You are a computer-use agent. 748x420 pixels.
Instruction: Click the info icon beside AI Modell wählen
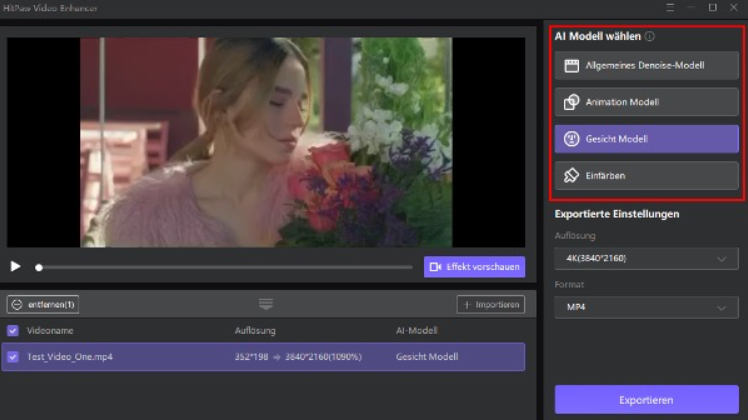tap(650, 36)
